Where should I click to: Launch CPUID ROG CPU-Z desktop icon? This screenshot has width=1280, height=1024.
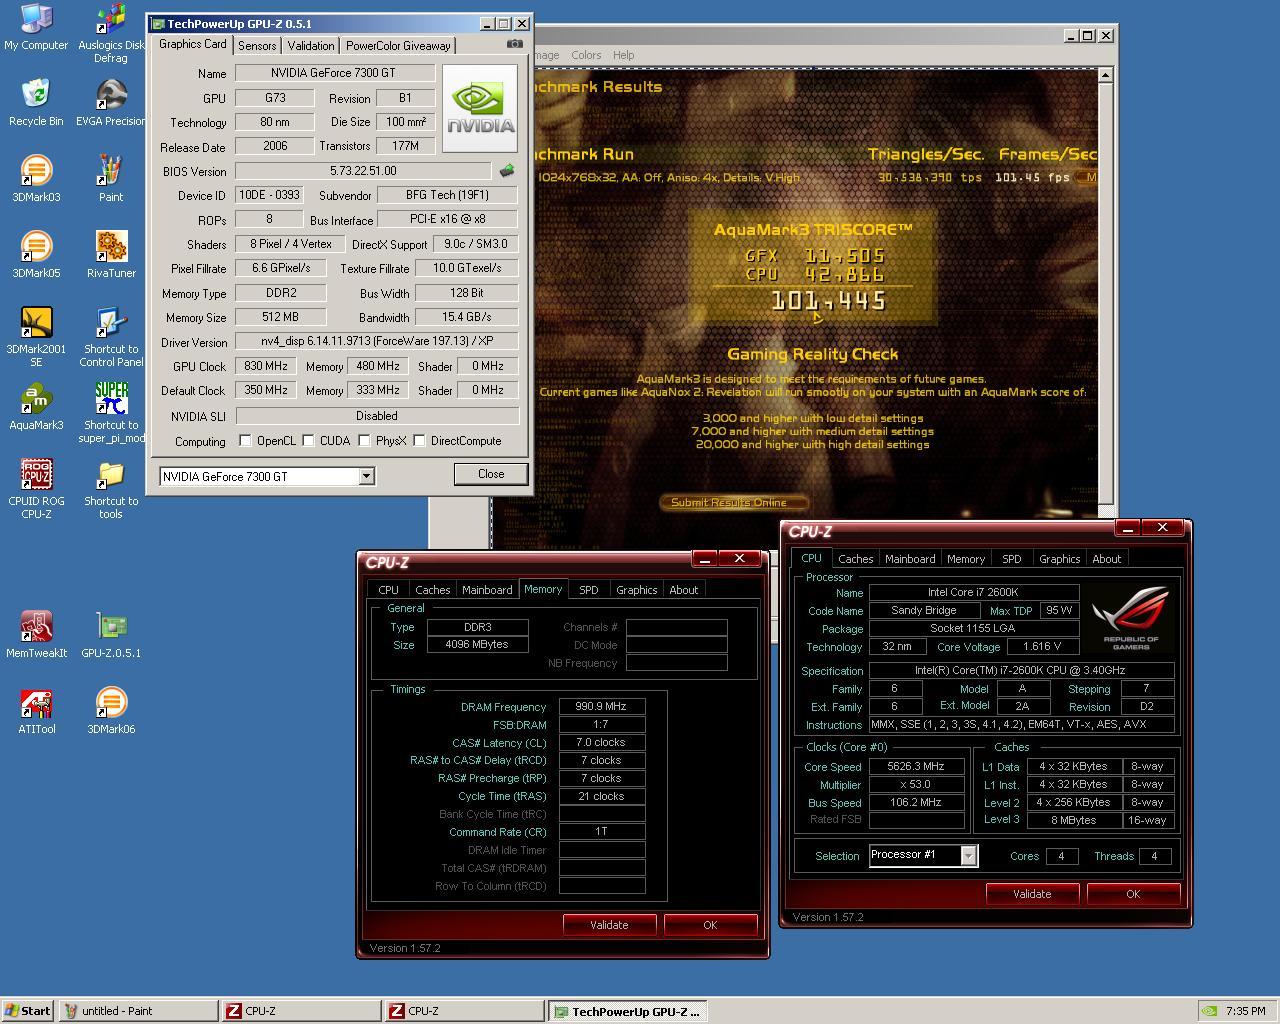pos(36,489)
